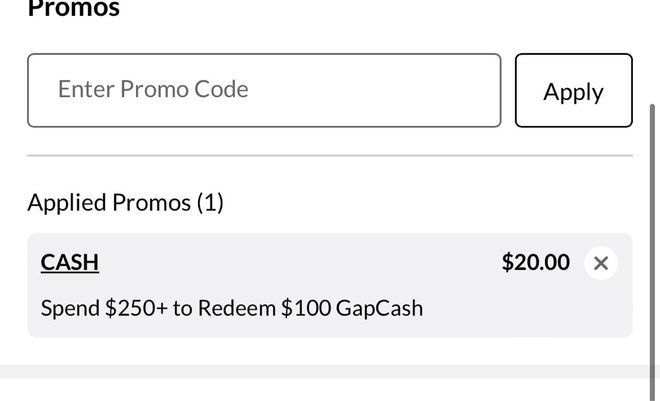
Task: Click the Apply button
Action: 573,91
